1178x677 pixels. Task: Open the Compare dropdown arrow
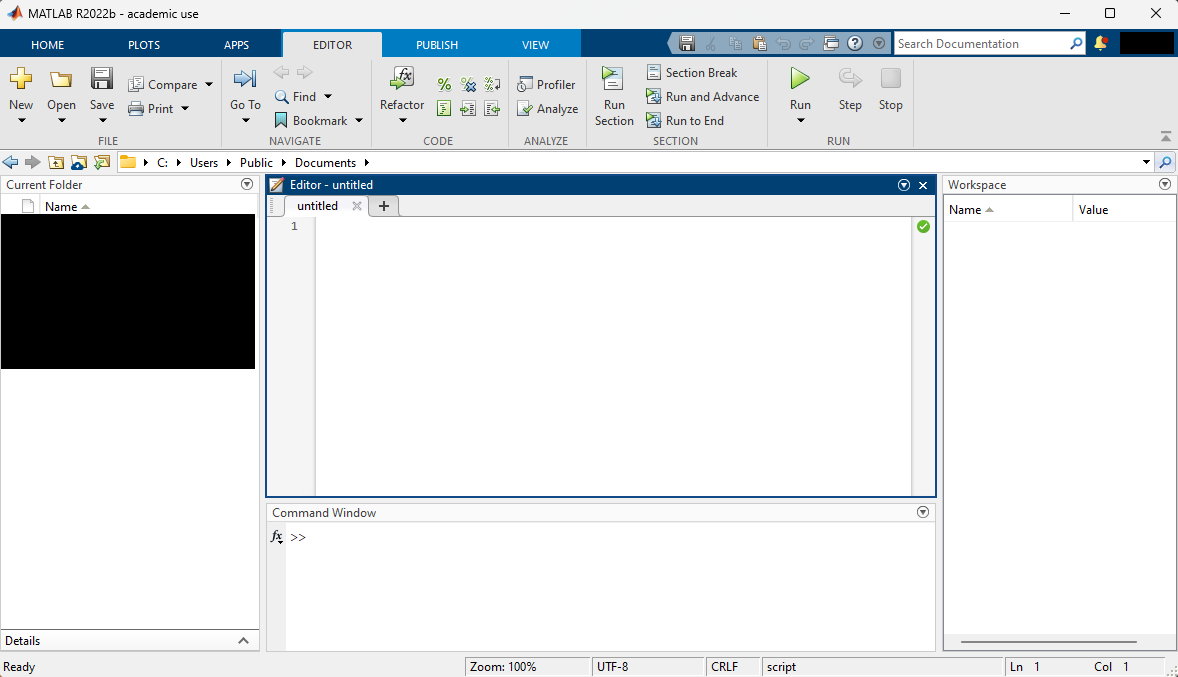[x=209, y=85]
